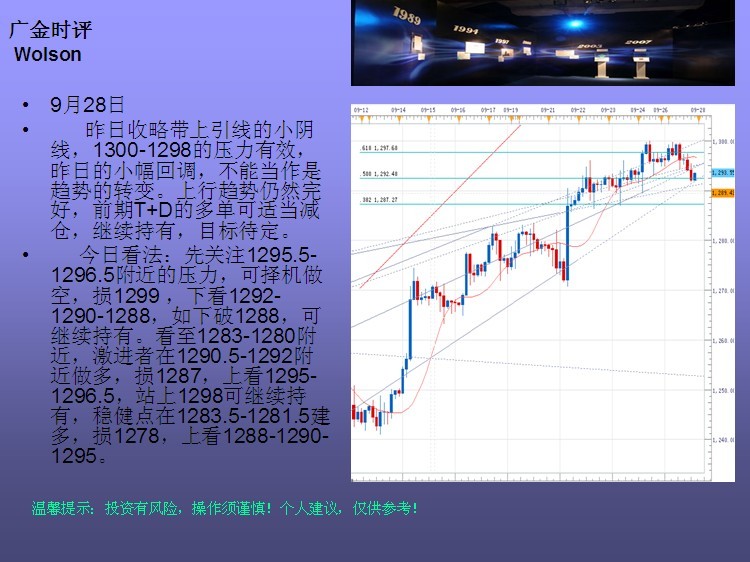Click the blue current price tag on axis
This screenshot has height=562, width=750.
point(721,173)
